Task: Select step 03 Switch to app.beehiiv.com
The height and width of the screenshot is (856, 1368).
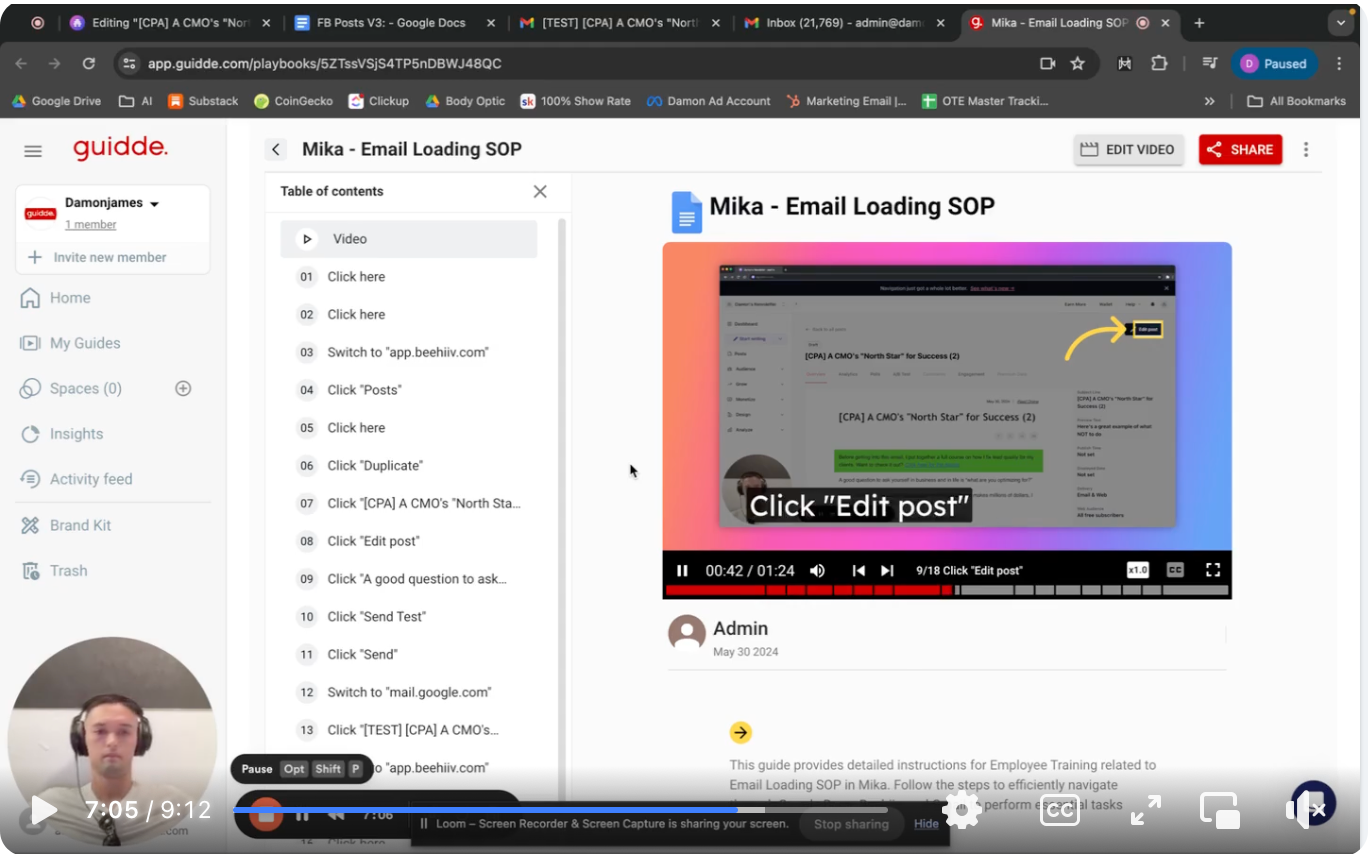Action: tap(408, 352)
